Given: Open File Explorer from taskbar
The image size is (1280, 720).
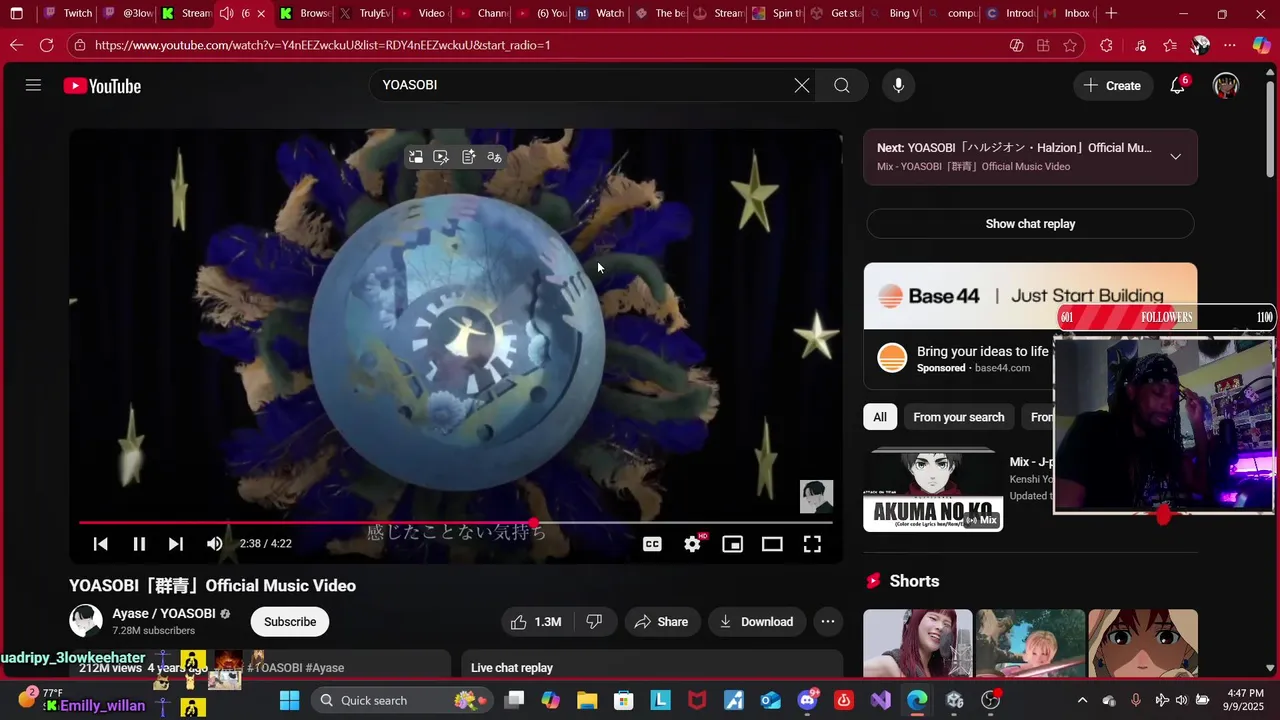Looking at the screenshot, I should pyautogui.click(x=586, y=700).
